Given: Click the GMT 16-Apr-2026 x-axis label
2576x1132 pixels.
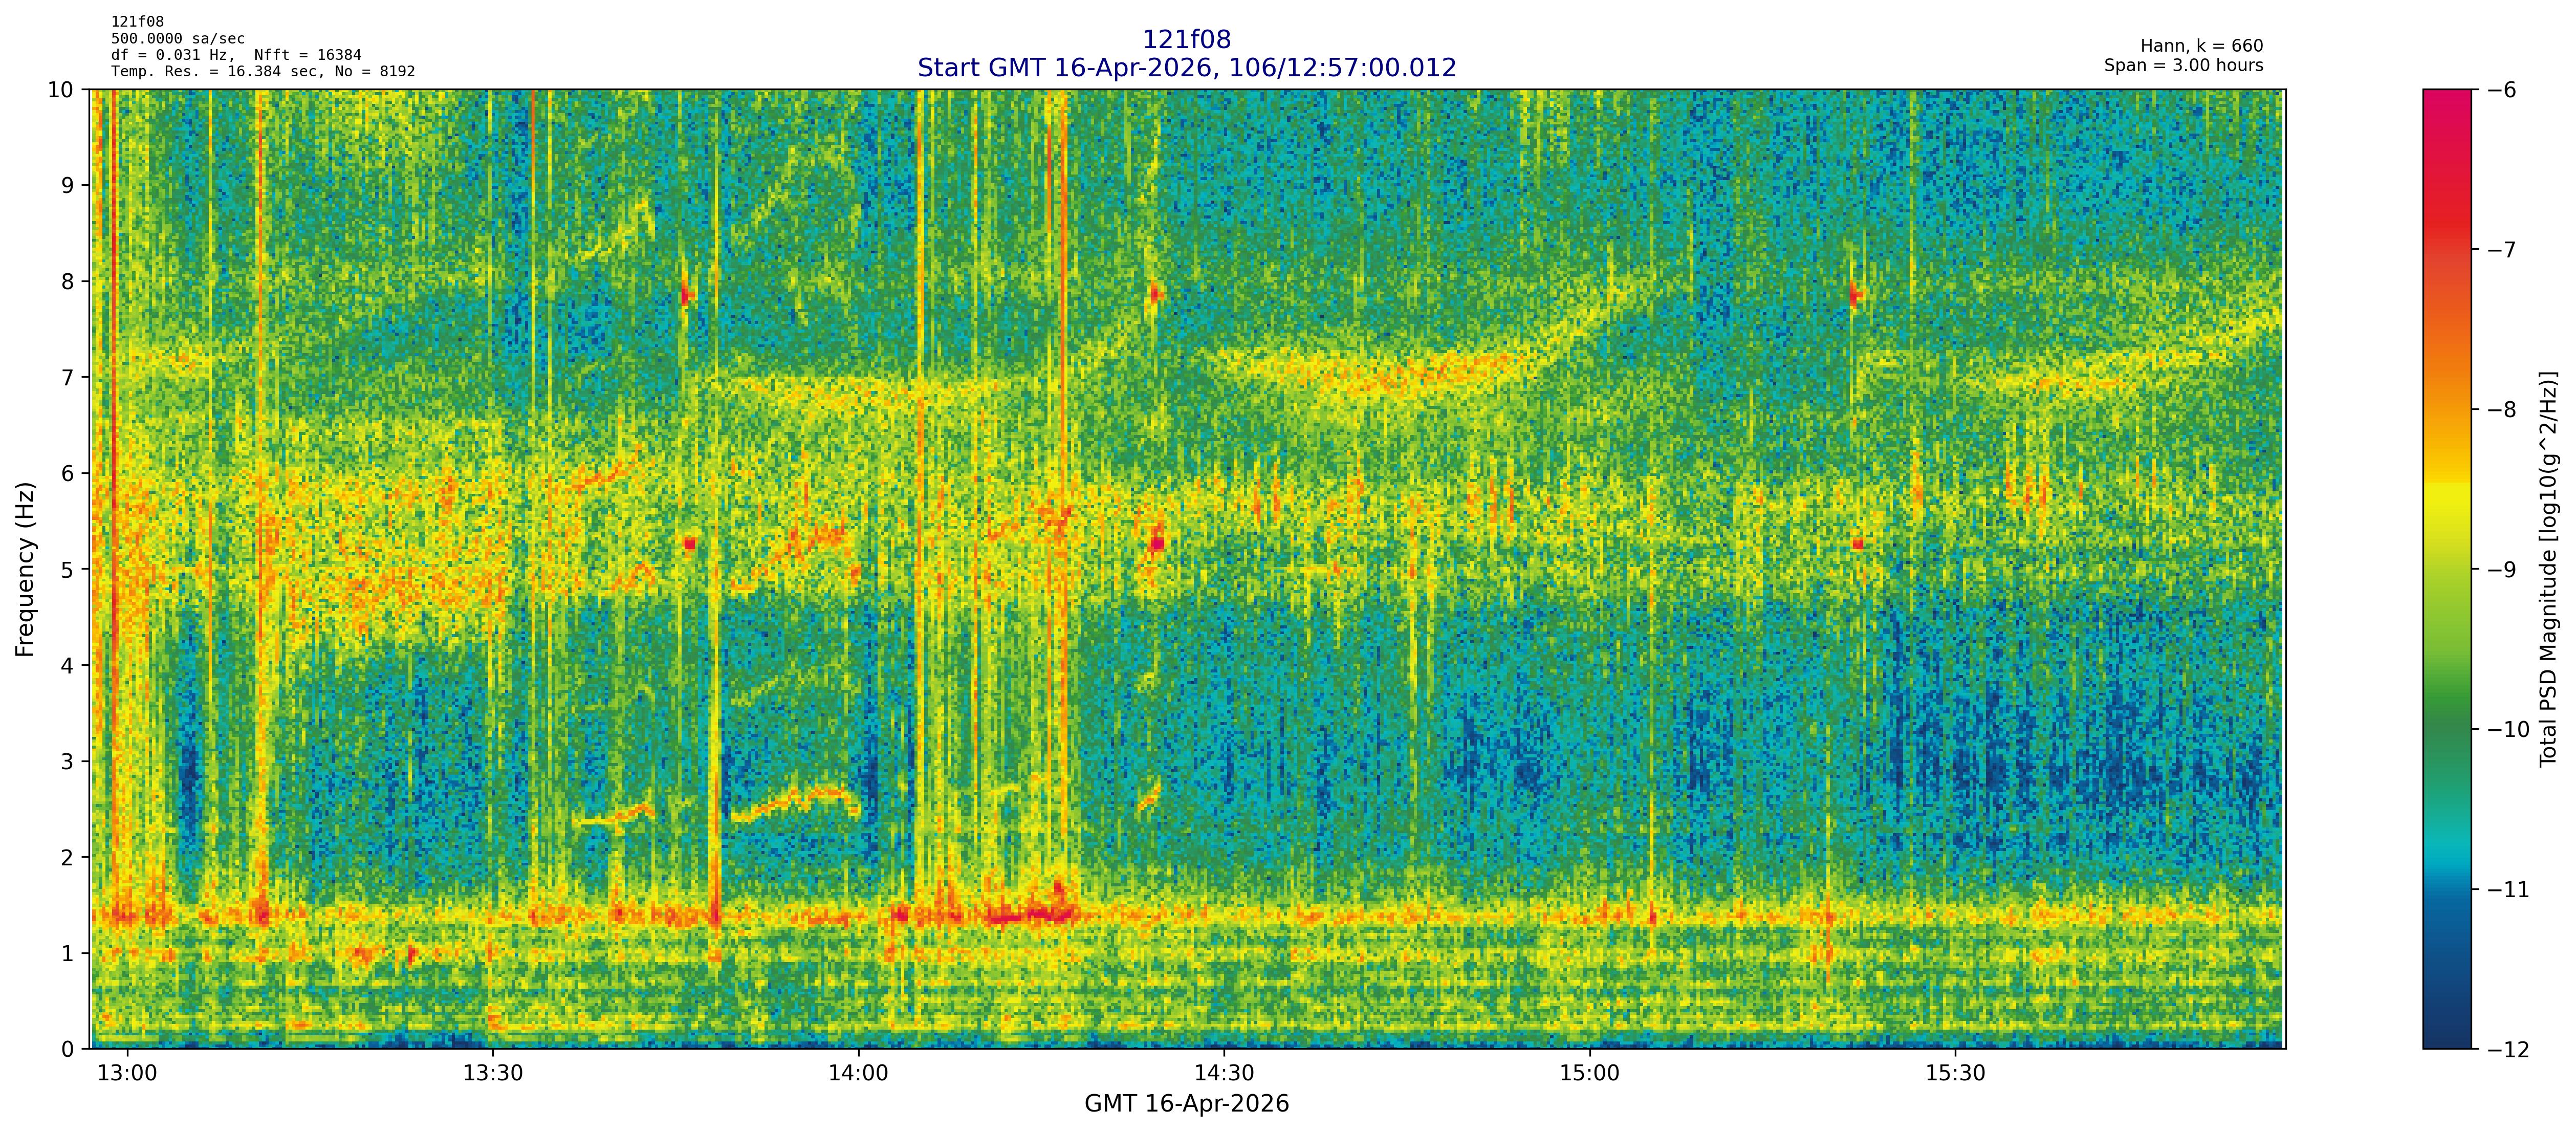Looking at the screenshot, I should [x=1186, y=1104].
